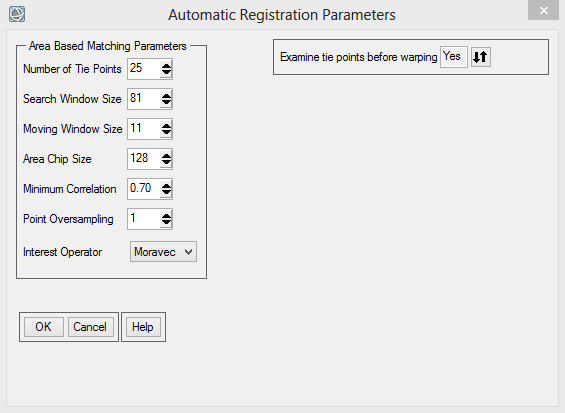
Task: Increase the Point Oversampling stepper
Action: (x=166, y=216)
